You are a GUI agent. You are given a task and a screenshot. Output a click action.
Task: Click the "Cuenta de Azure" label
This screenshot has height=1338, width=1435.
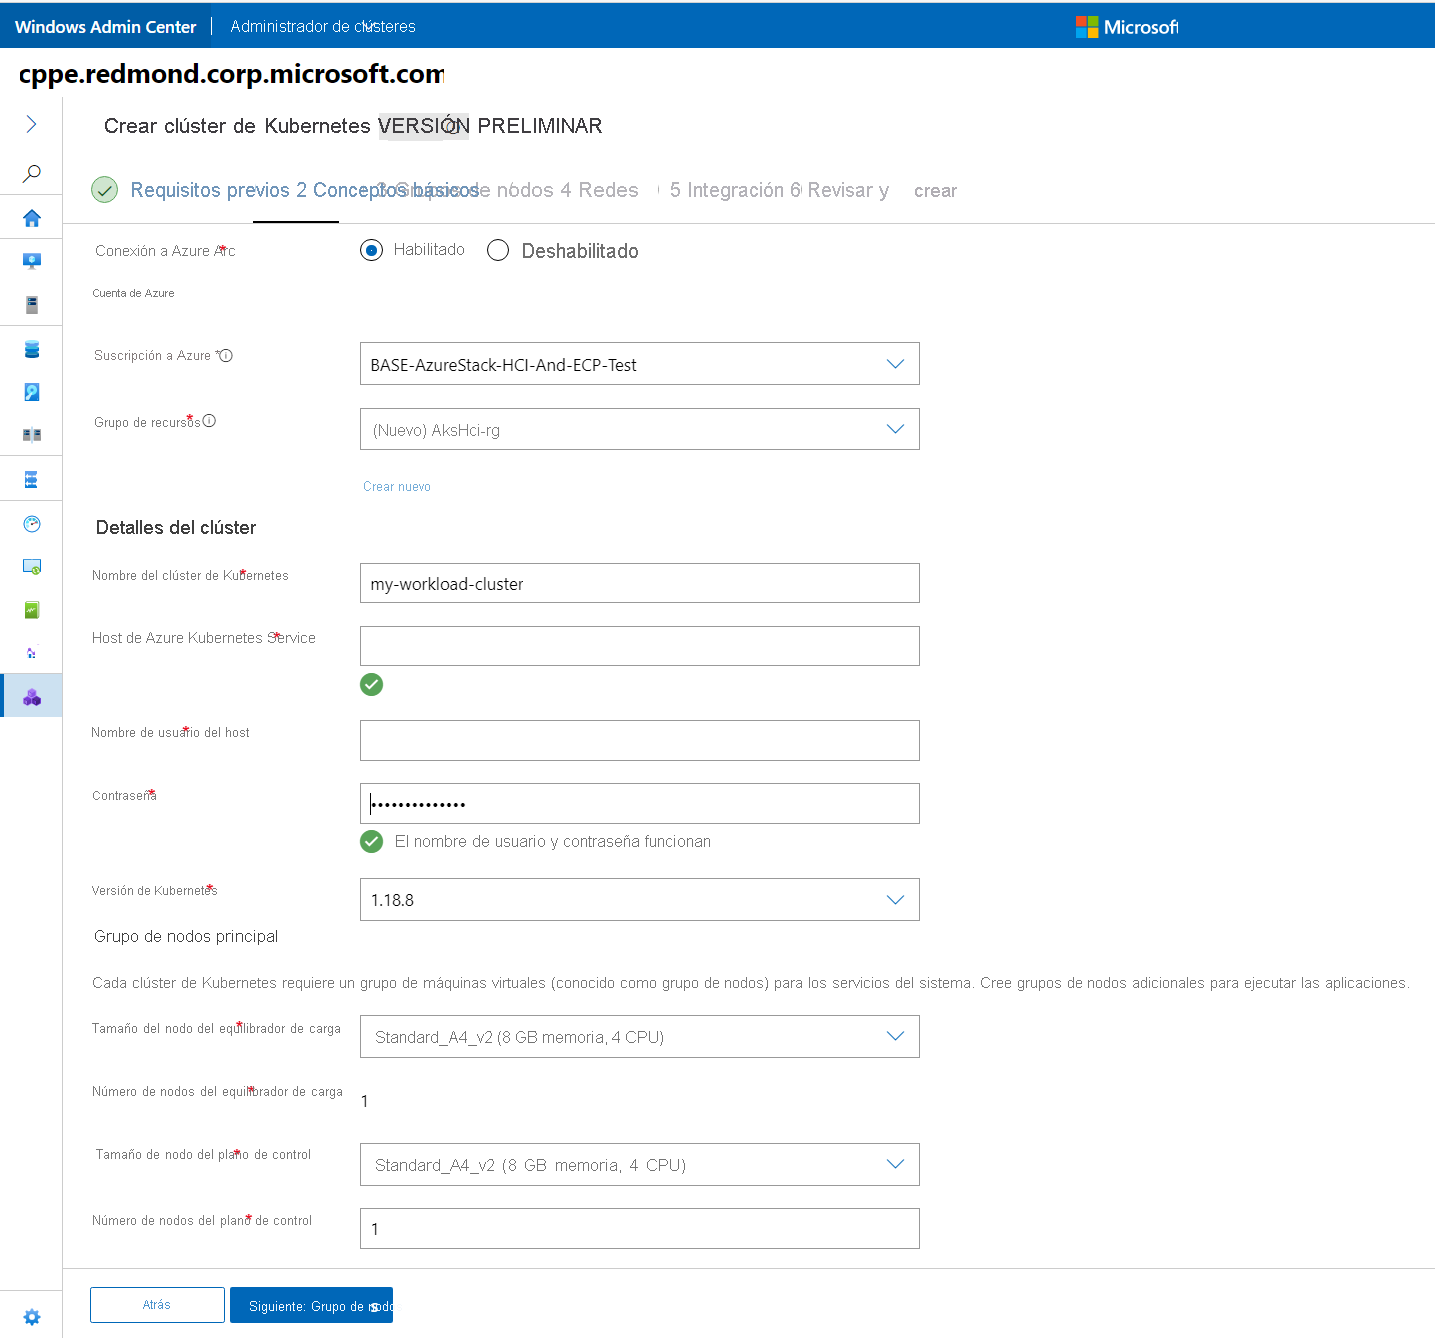coord(133,293)
